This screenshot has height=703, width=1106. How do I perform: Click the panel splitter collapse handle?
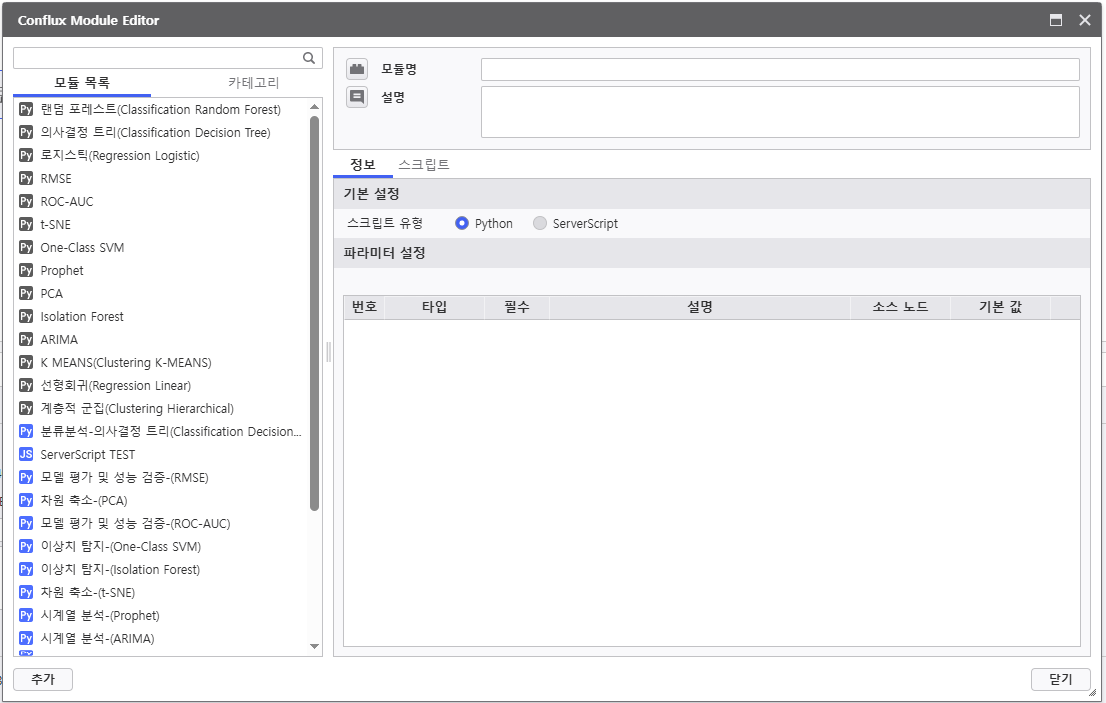click(x=328, y=352)
